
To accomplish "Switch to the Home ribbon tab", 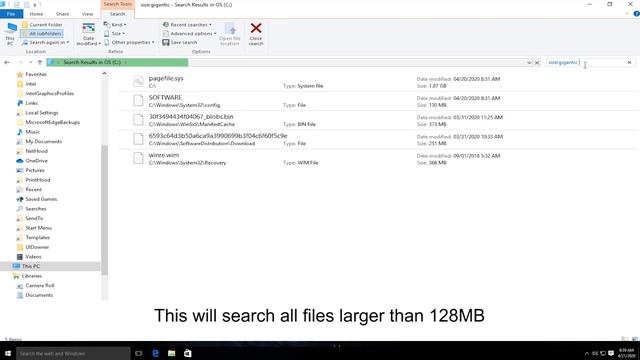I will click(x=36, y=14).
